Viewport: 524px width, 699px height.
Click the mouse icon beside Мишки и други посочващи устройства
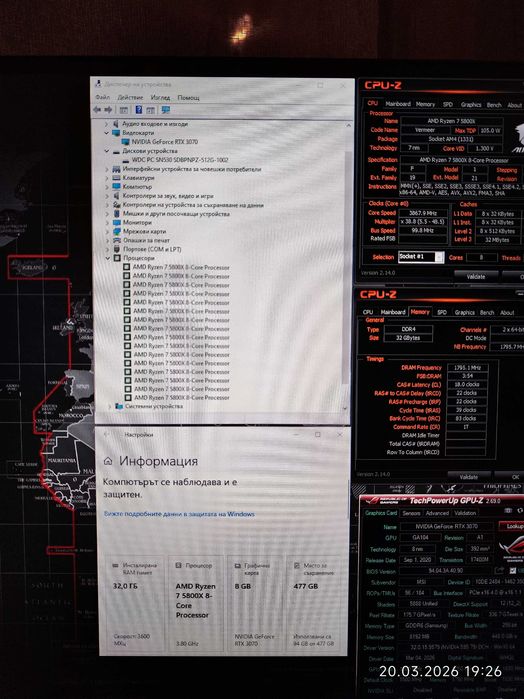click(117, 214)
